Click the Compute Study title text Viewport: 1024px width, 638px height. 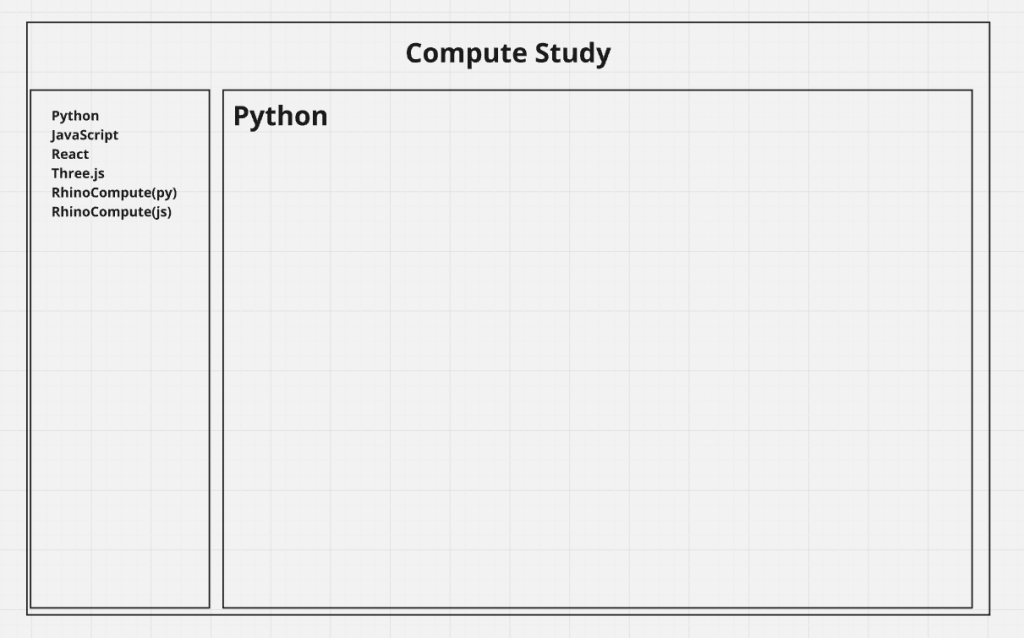coord(508,53)
